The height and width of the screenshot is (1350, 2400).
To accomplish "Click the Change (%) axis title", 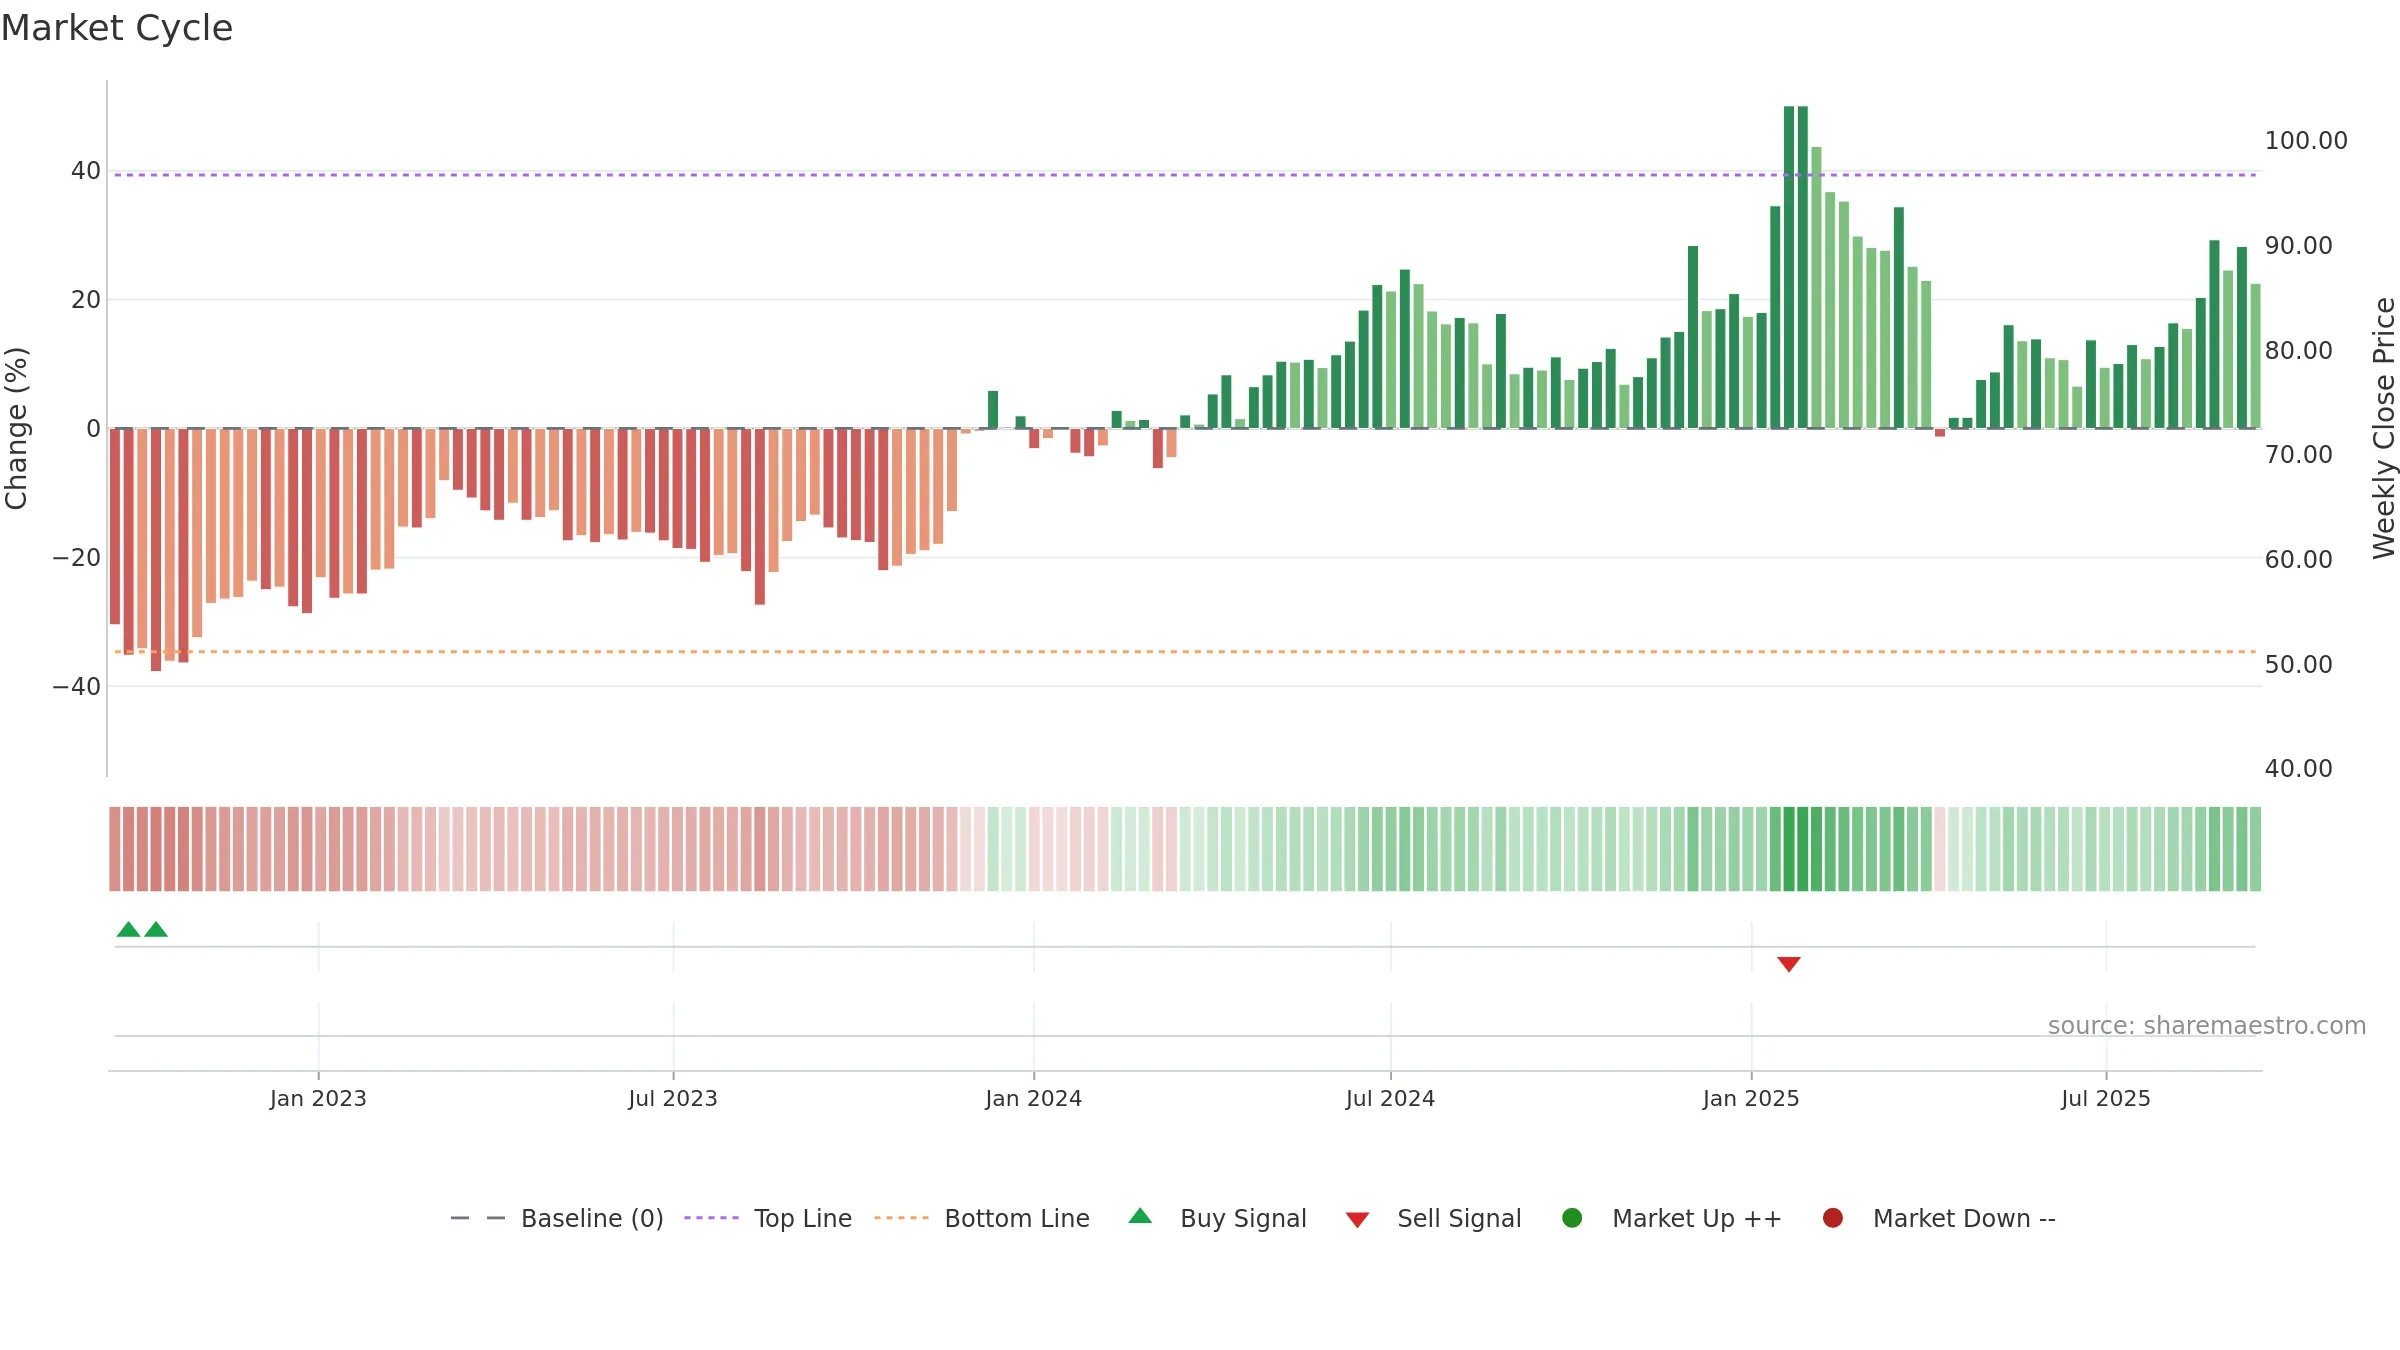I will 16,428.
